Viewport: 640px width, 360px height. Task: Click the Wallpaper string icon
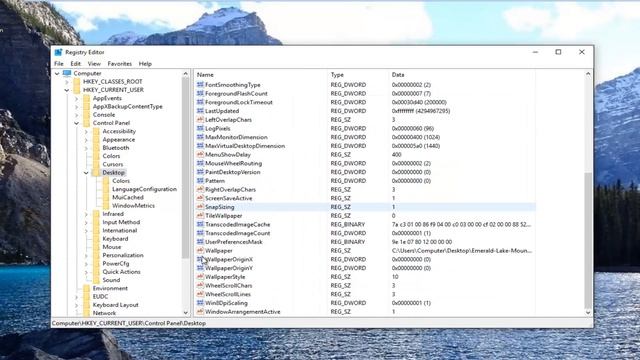200,251
